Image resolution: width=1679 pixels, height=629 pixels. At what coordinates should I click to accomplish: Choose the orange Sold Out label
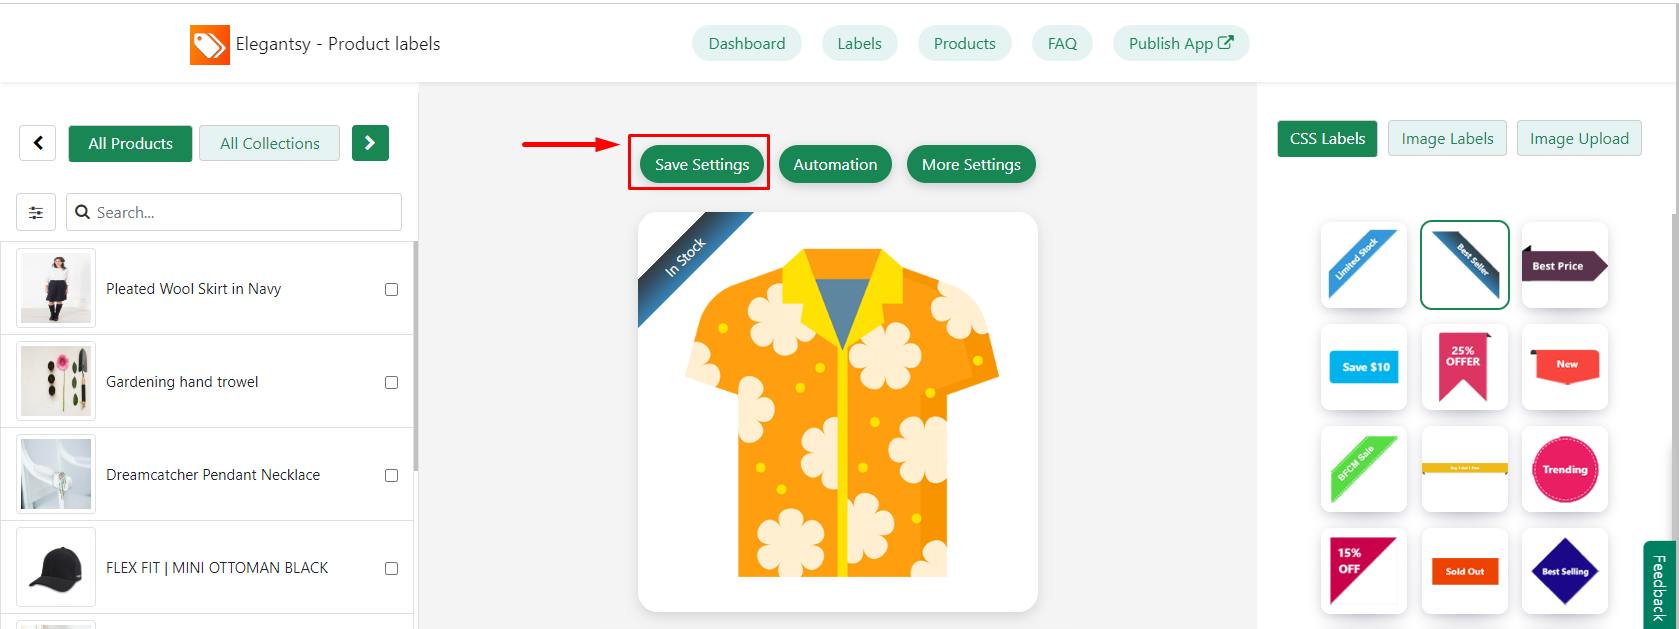click(x=1464, y=571)
